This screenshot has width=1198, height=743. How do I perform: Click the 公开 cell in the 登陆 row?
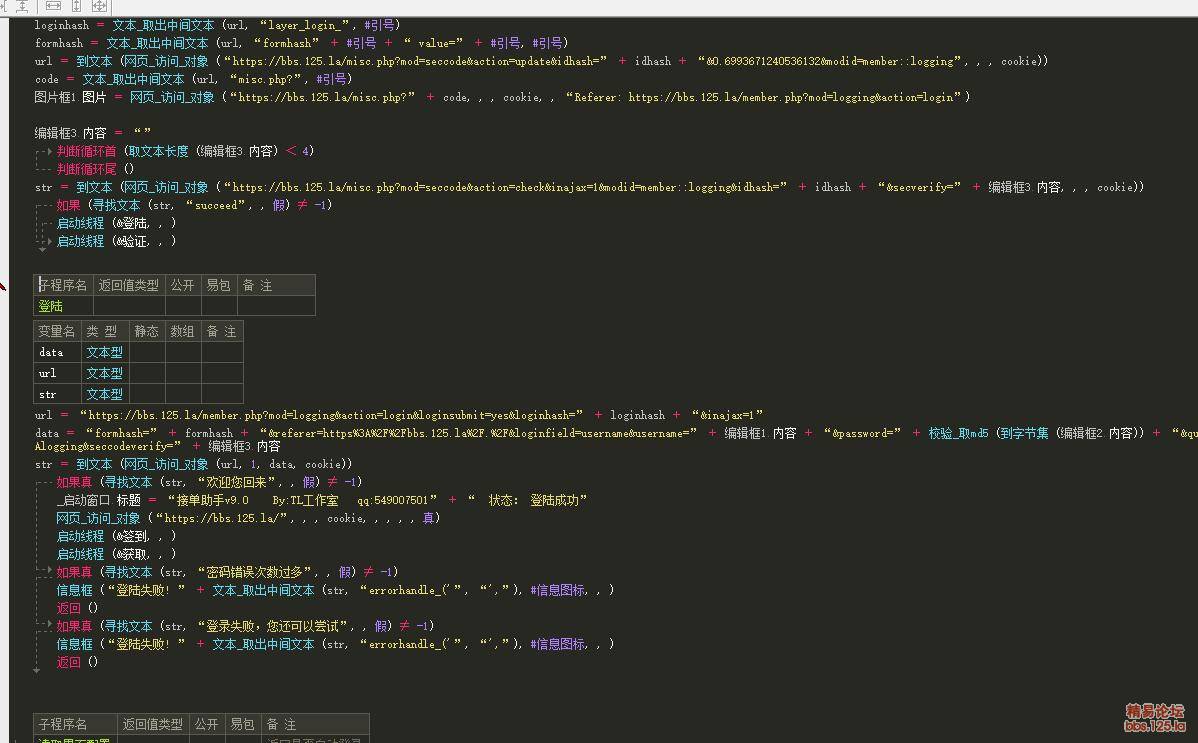coord(183,306)
